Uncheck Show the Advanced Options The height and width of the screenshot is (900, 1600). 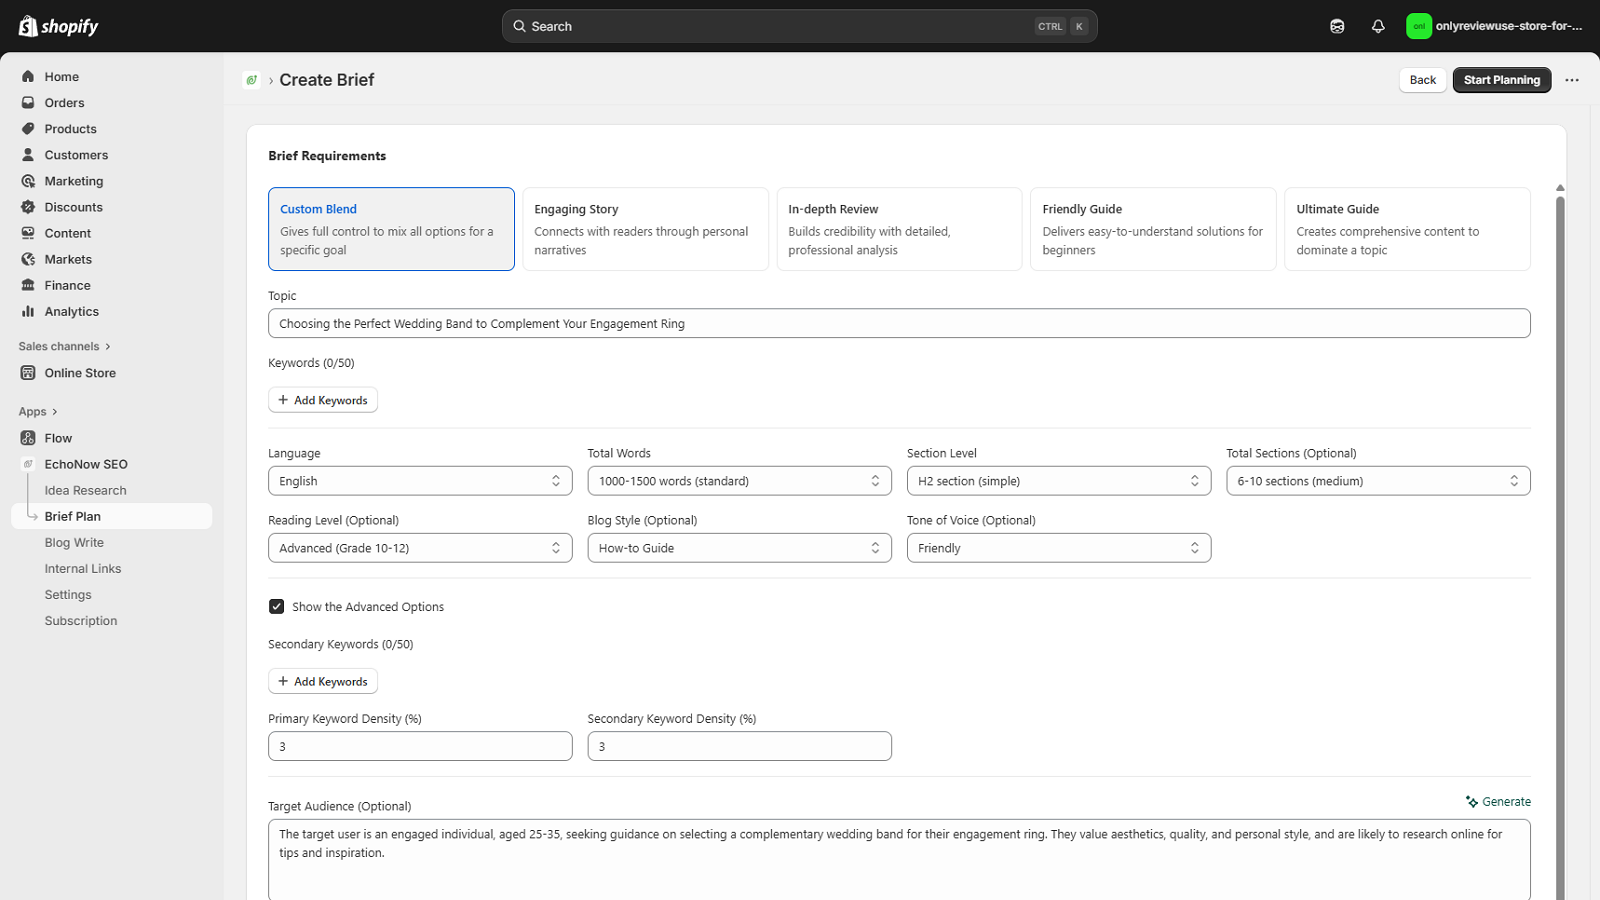(x=276, y=606)
